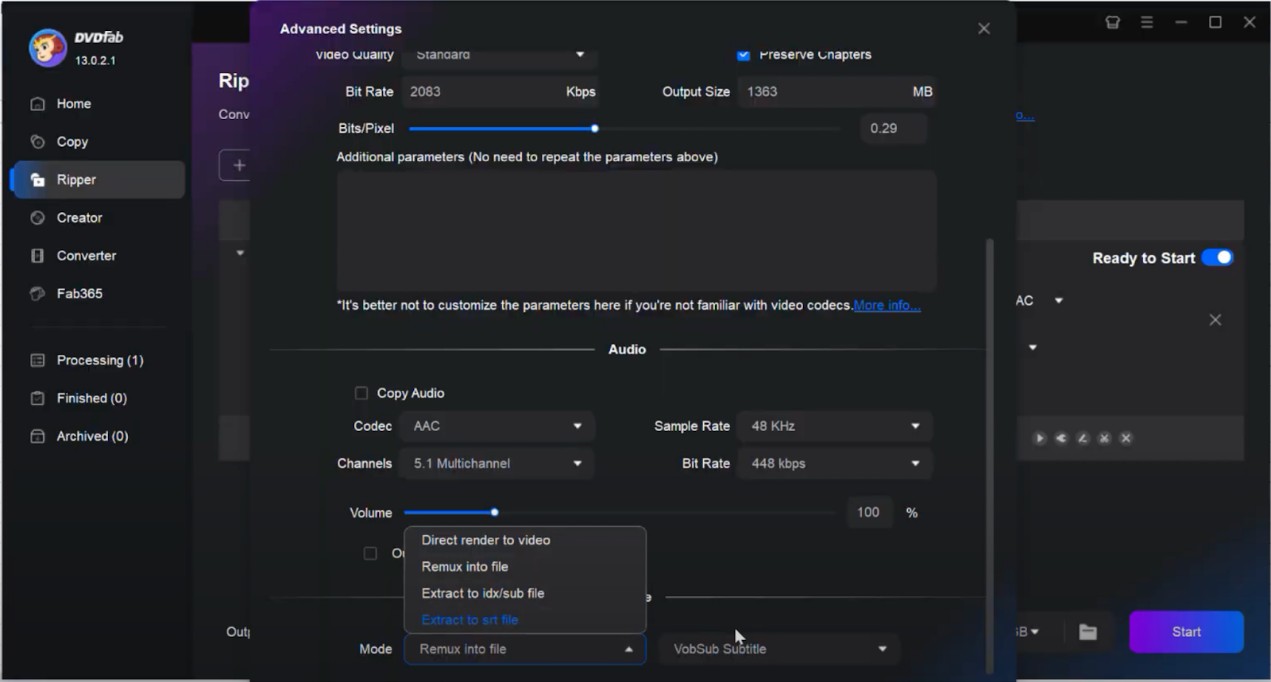View the Archived tasks list

click(92, 436)
